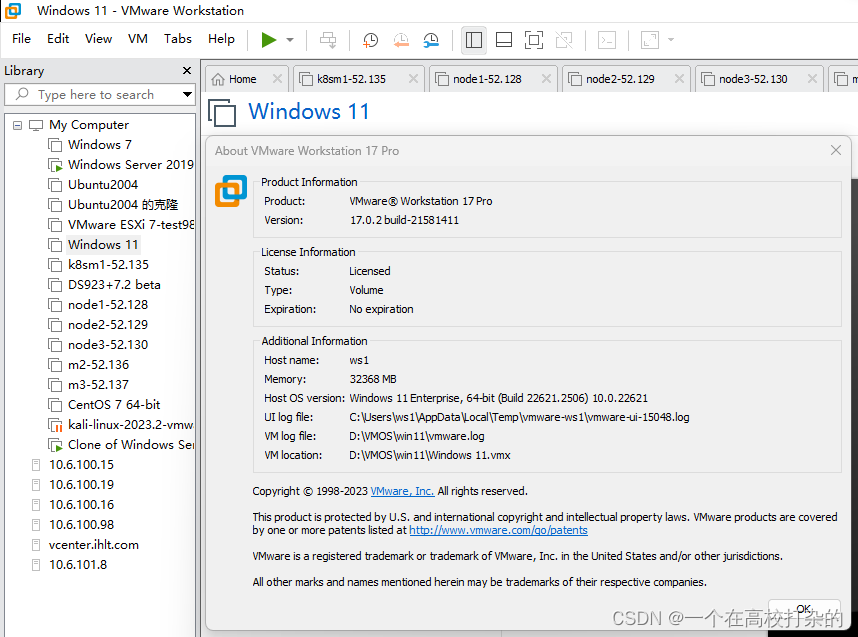Screen dimensions: 858x637
Task: Open the vmware.com/go/patents link
Action: pos(498,530)
